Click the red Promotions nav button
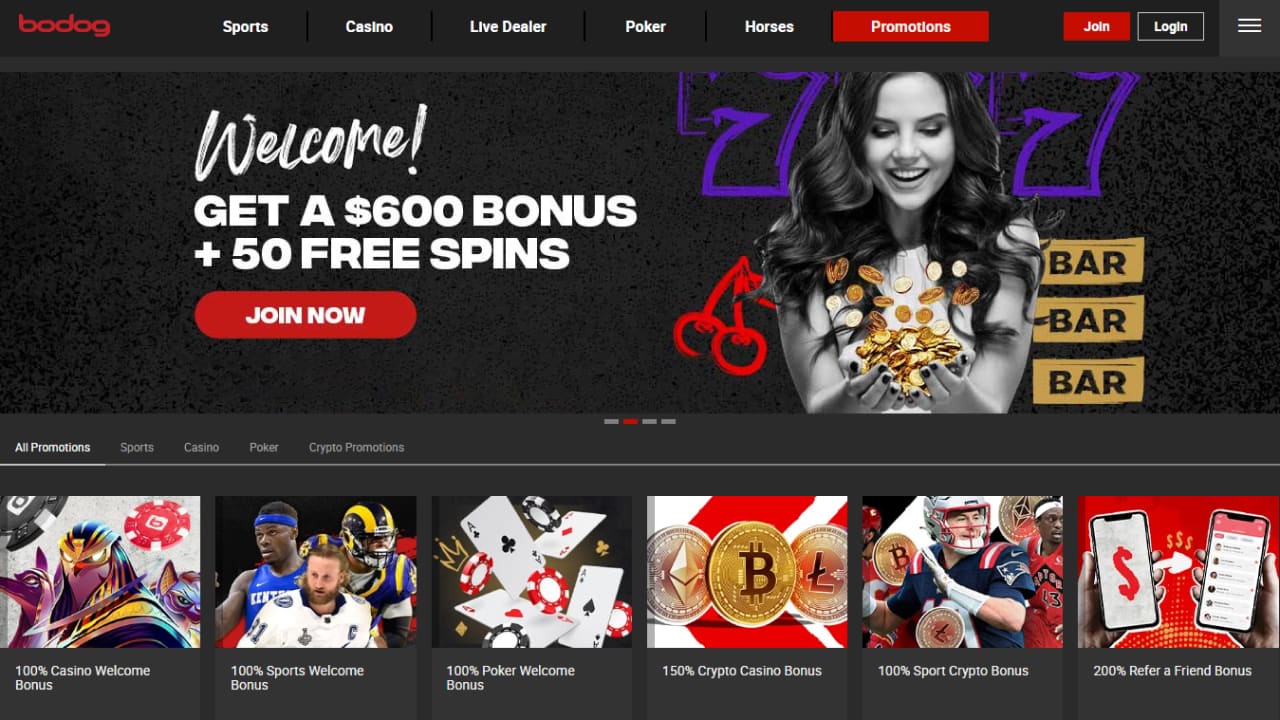 (911, 27)
